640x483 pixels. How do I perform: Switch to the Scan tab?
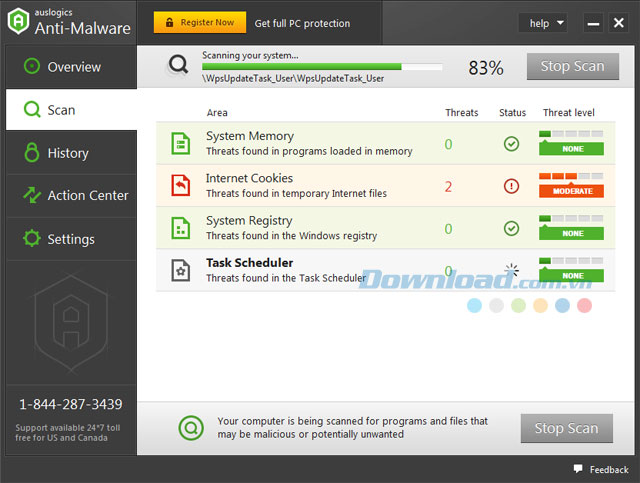pos(71,110)
